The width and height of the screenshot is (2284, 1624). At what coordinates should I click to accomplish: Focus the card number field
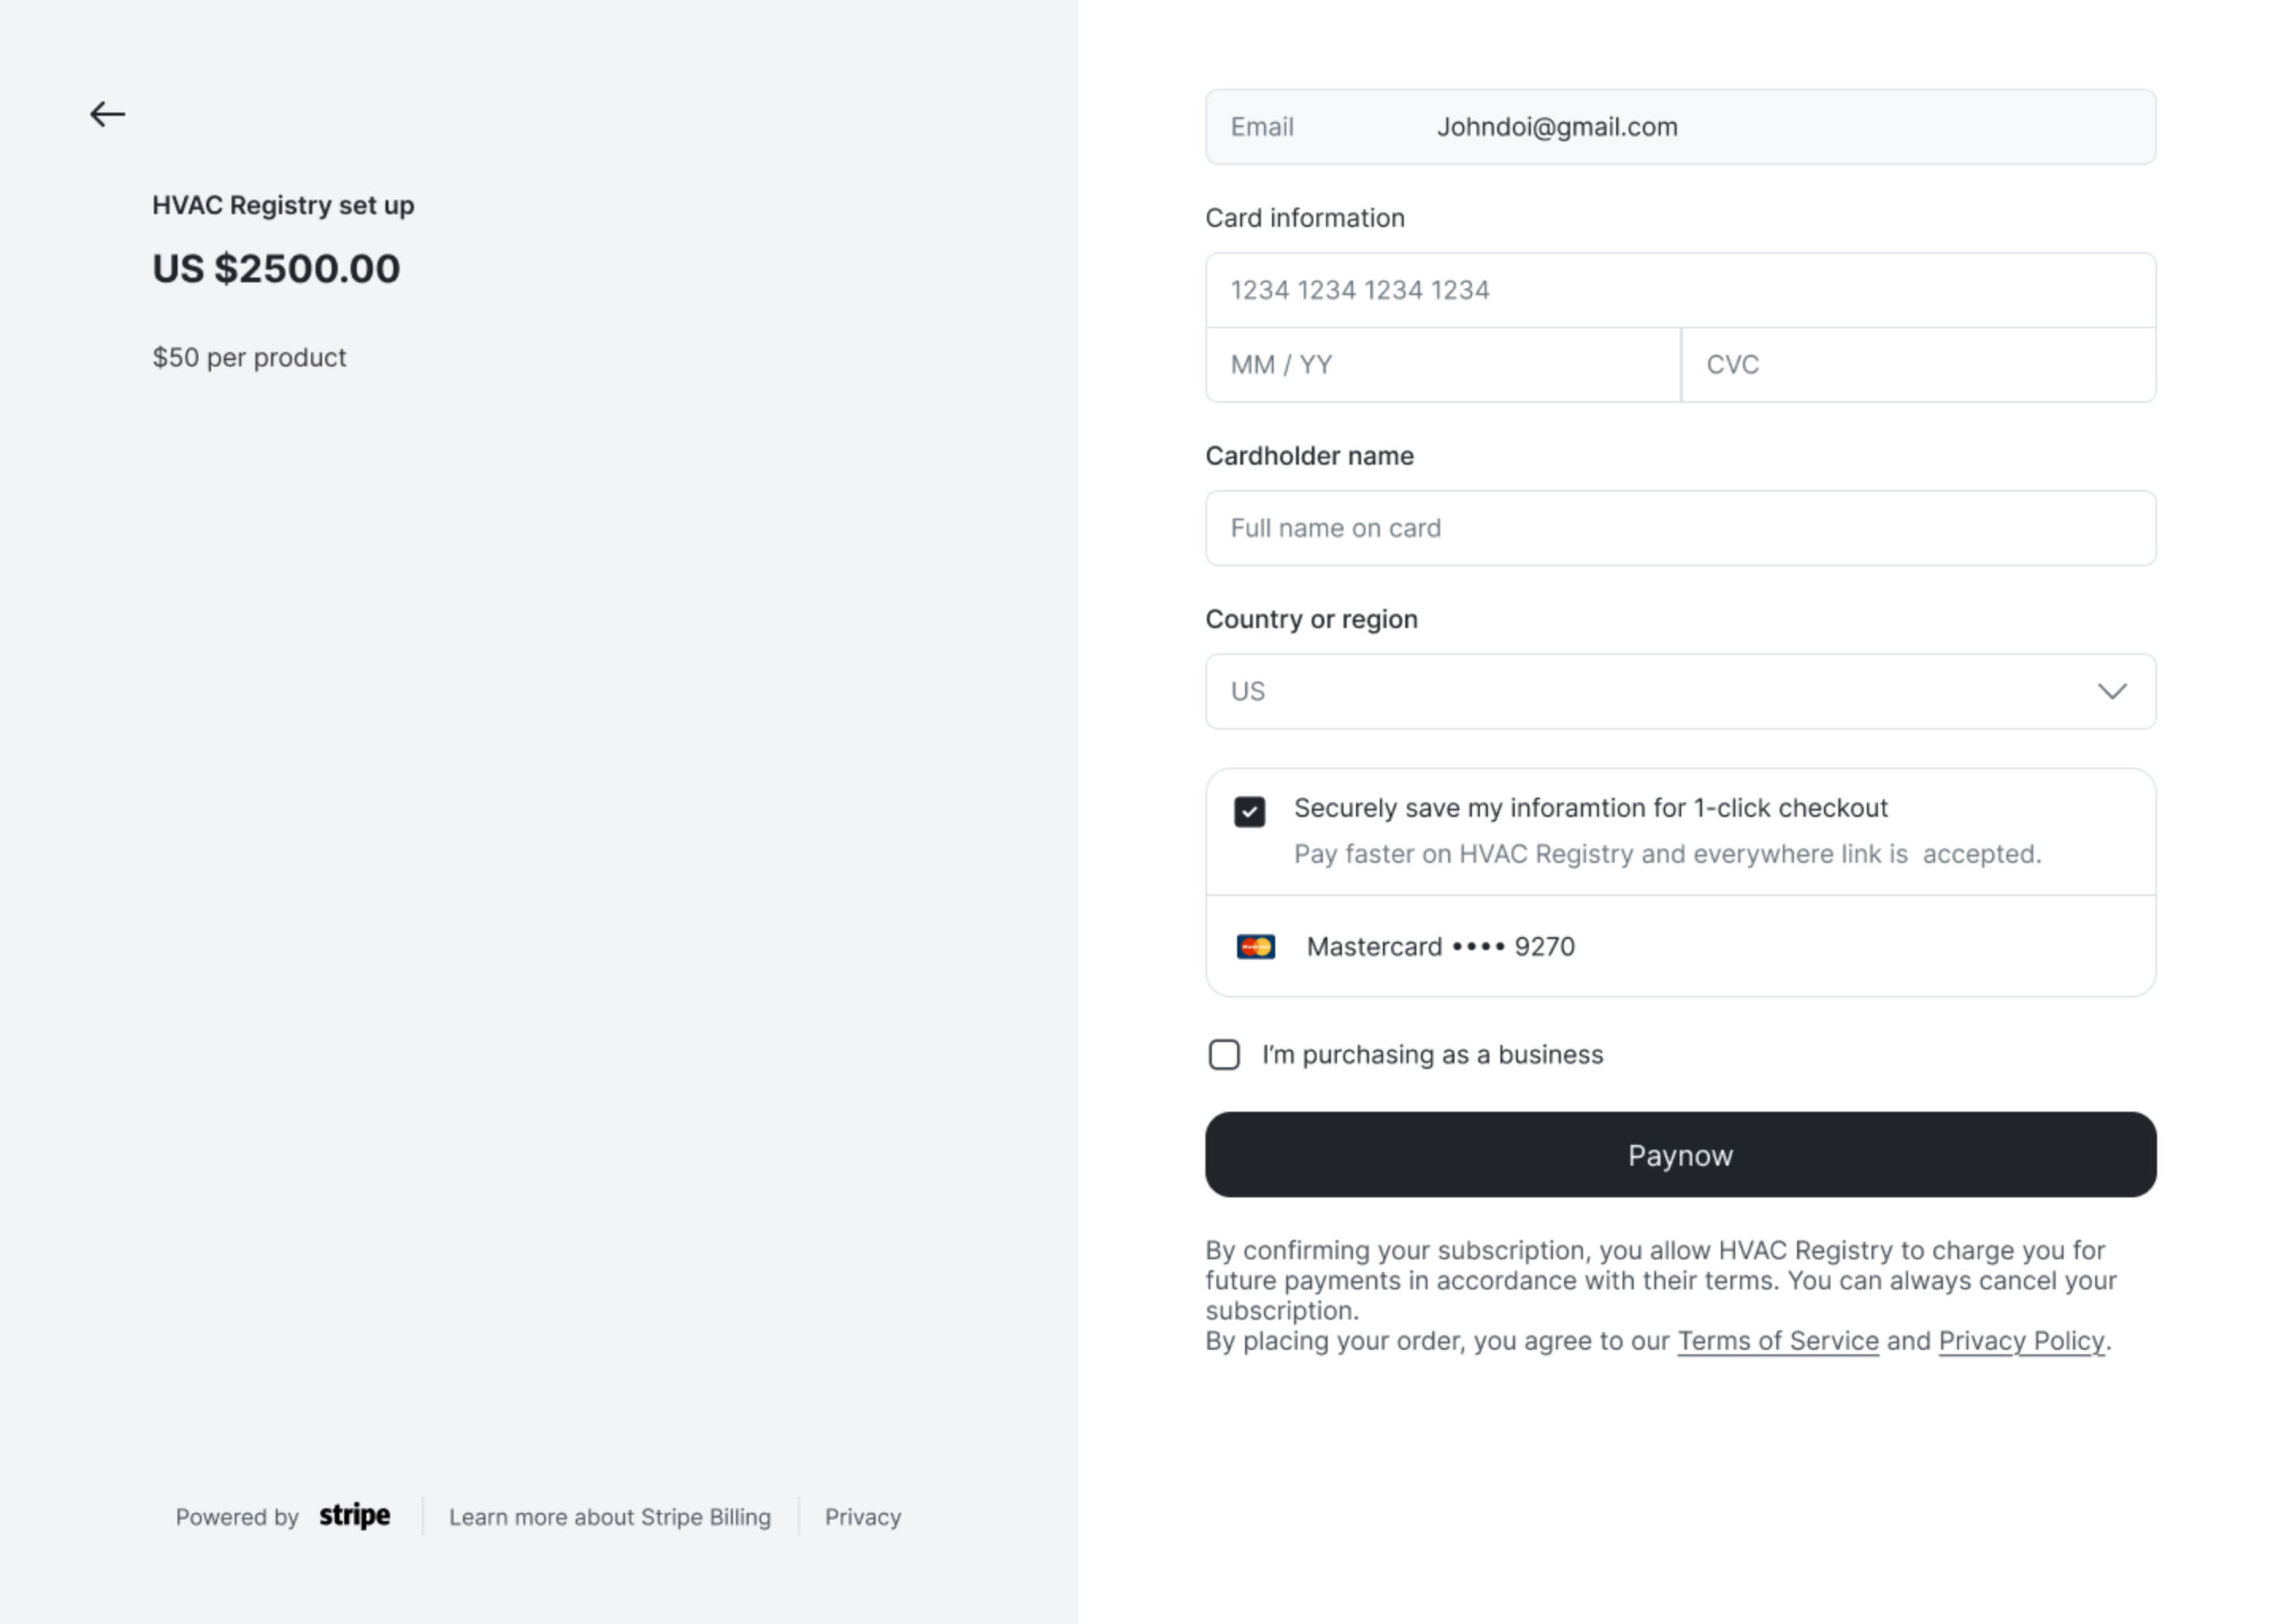coord(1680,290)
